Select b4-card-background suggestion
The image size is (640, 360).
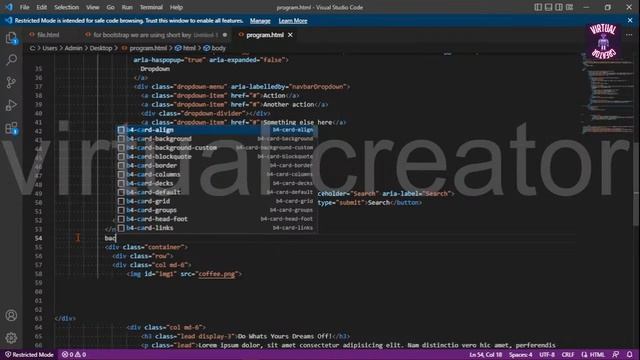[216, 139]
